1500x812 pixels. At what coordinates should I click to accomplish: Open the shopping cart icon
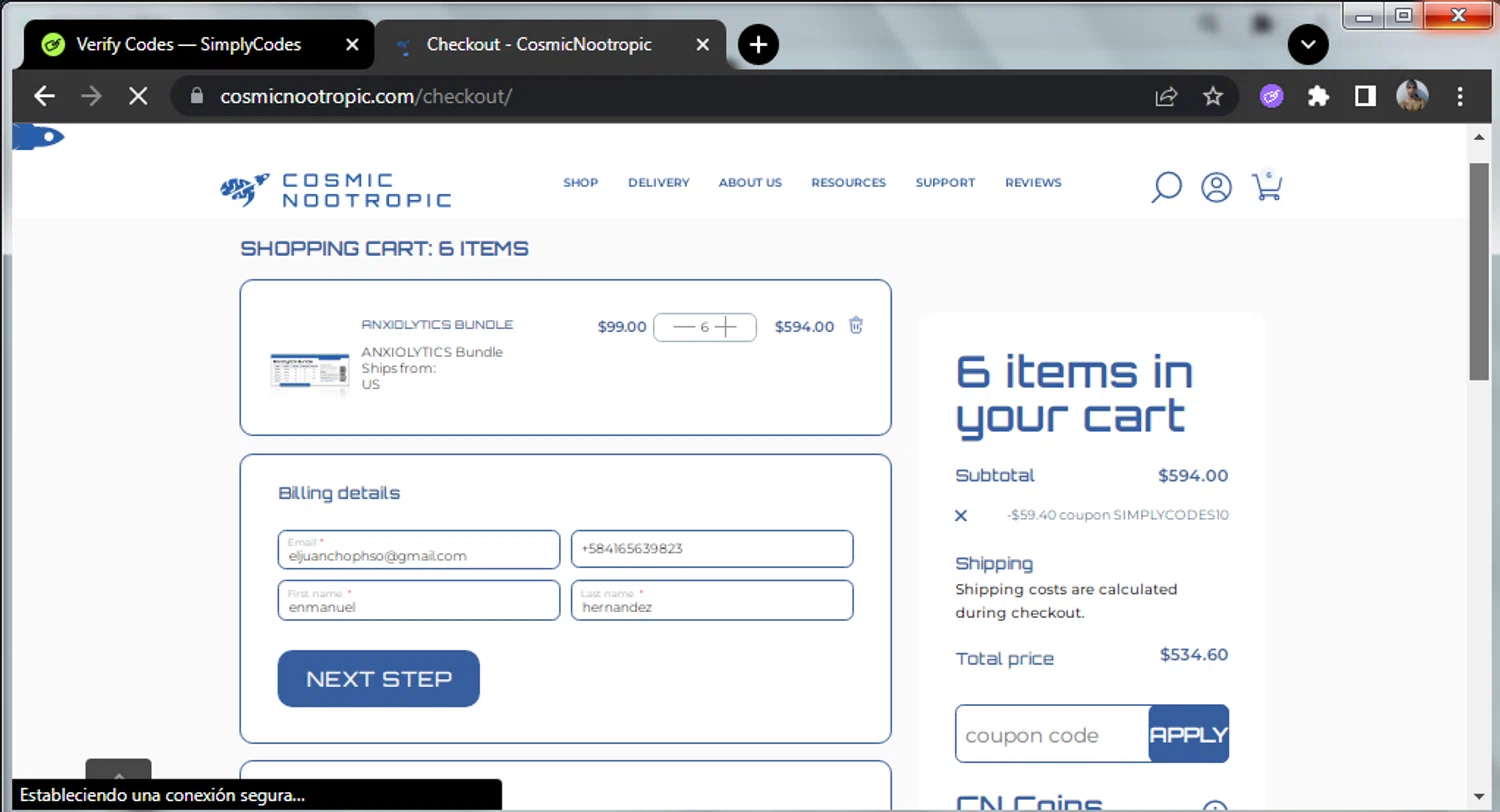click(1267, 186)
